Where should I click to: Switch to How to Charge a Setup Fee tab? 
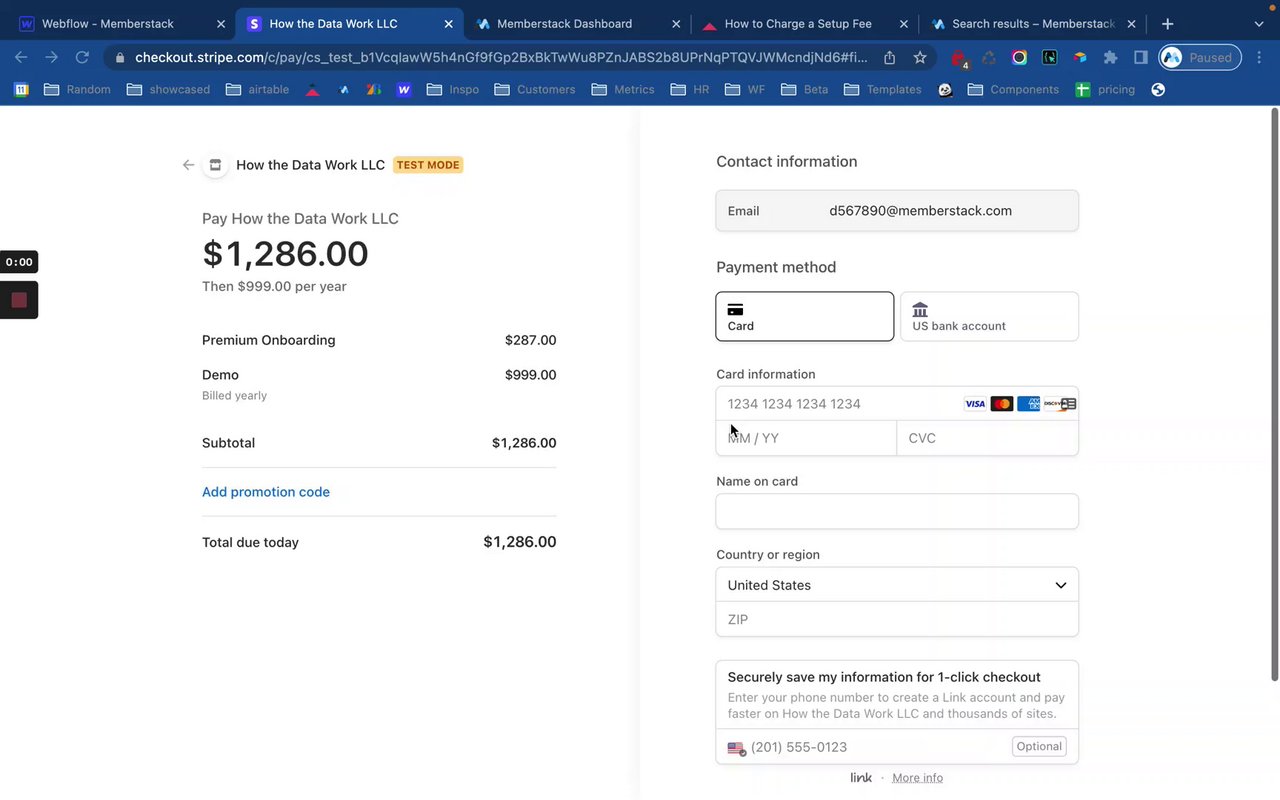point(797,24)
